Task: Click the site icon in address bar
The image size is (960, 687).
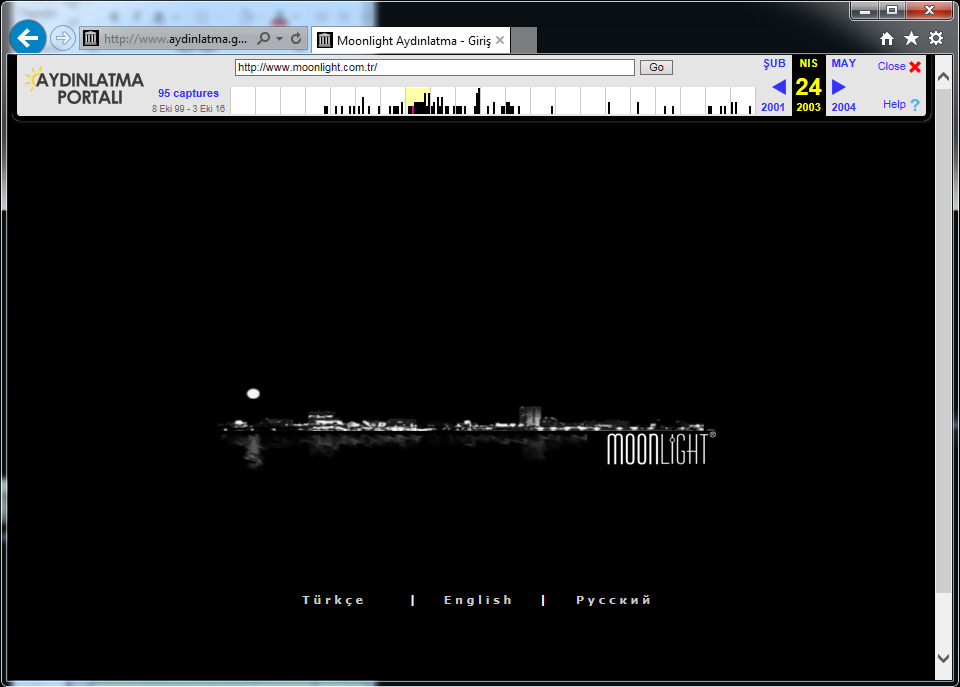Action: point(91,39)
